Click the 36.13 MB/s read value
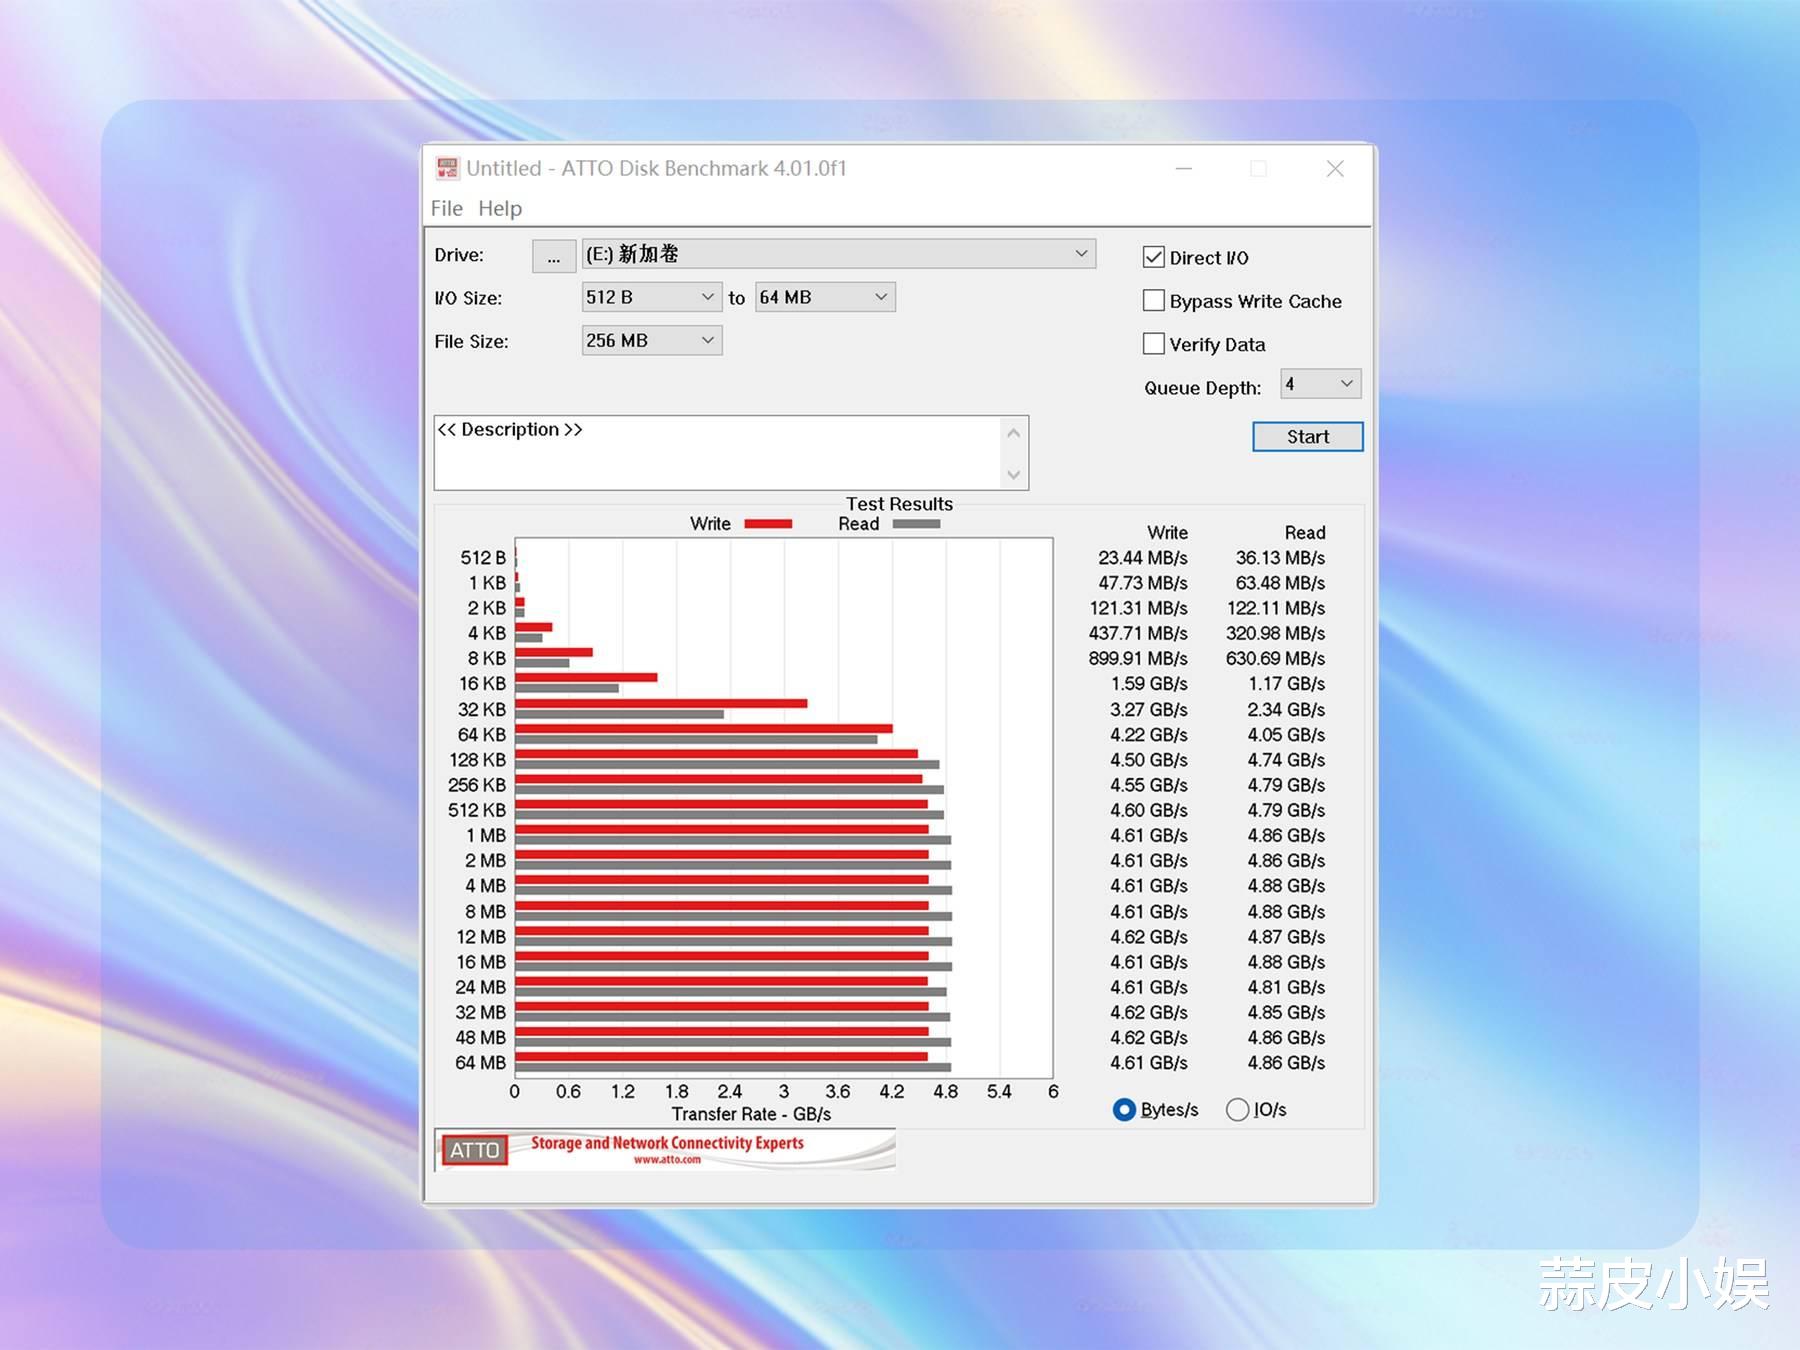1800x1350 pixels. pos(1280,558)
